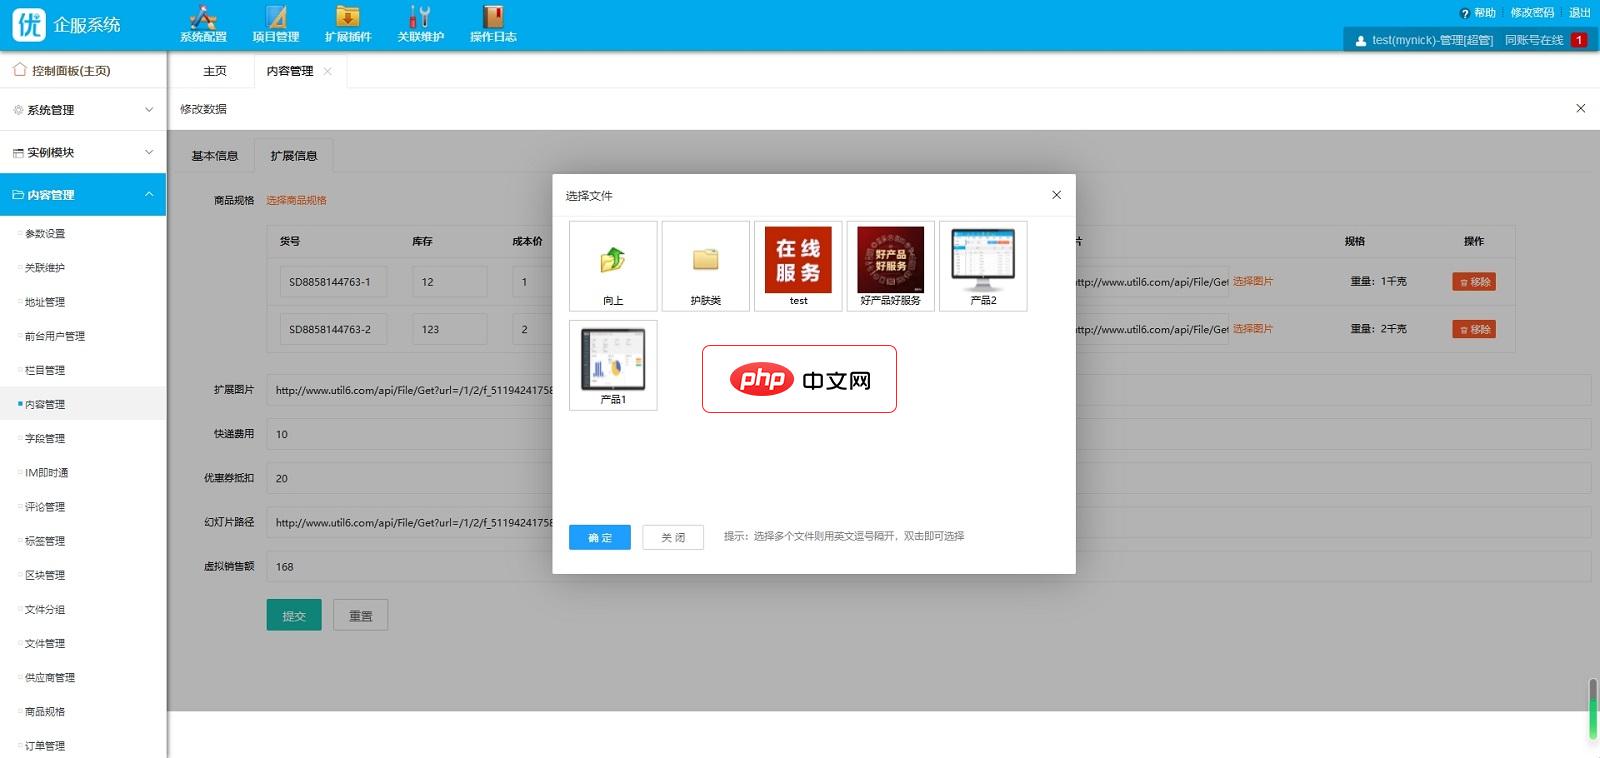Open 文件分组 in sidebar
The width and height of the screenshot is (1600, 758).
click(45, 609)
